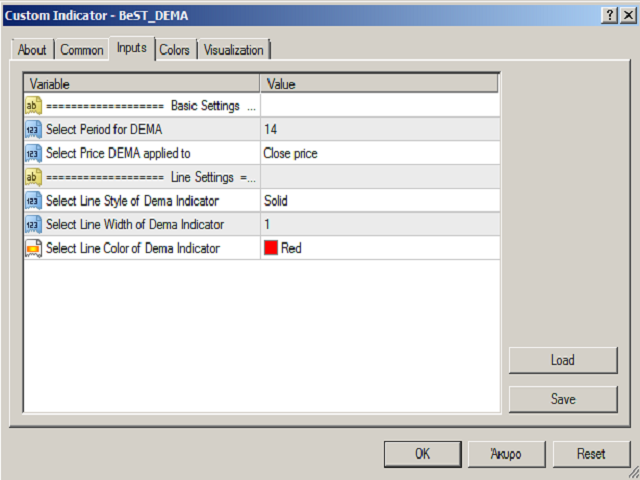Screen dimensions: 640x480
Task: Click the Load button
Action: (x=563, y=360)
